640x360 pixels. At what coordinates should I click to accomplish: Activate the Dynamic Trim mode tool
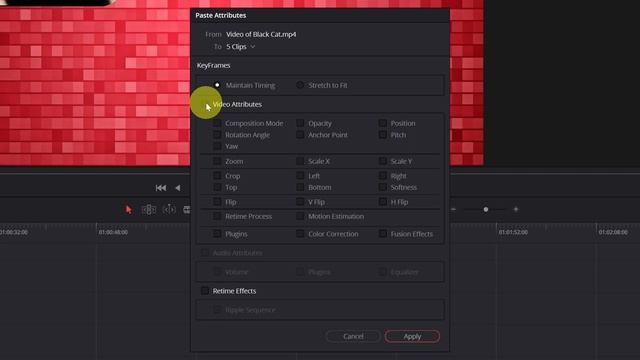pos(169,209)
